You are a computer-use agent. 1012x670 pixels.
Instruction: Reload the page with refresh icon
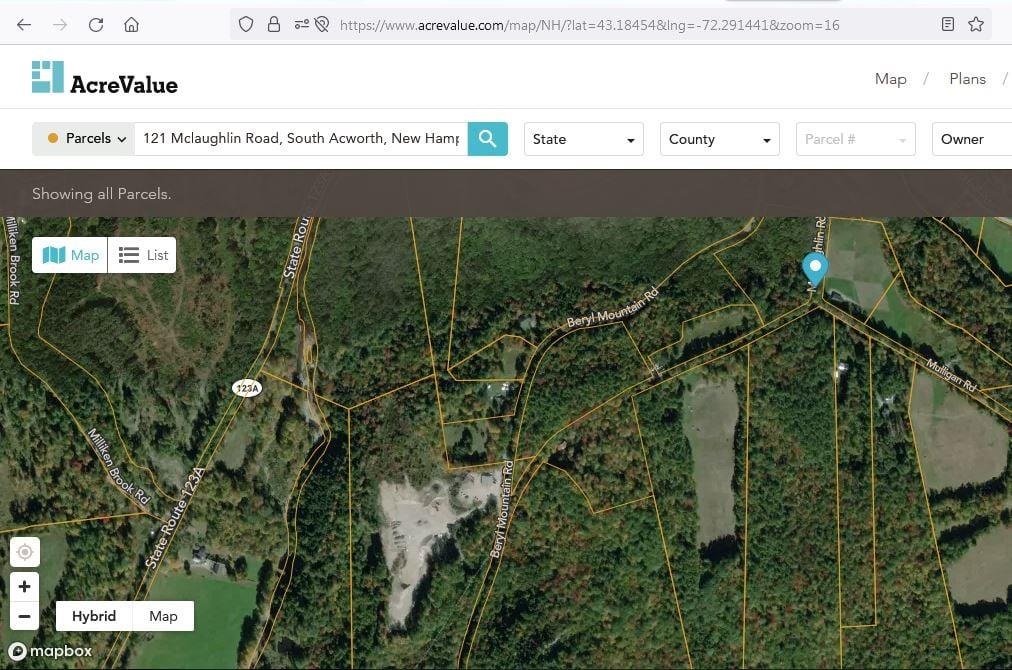pyautogui.click(x=96, y=25)
